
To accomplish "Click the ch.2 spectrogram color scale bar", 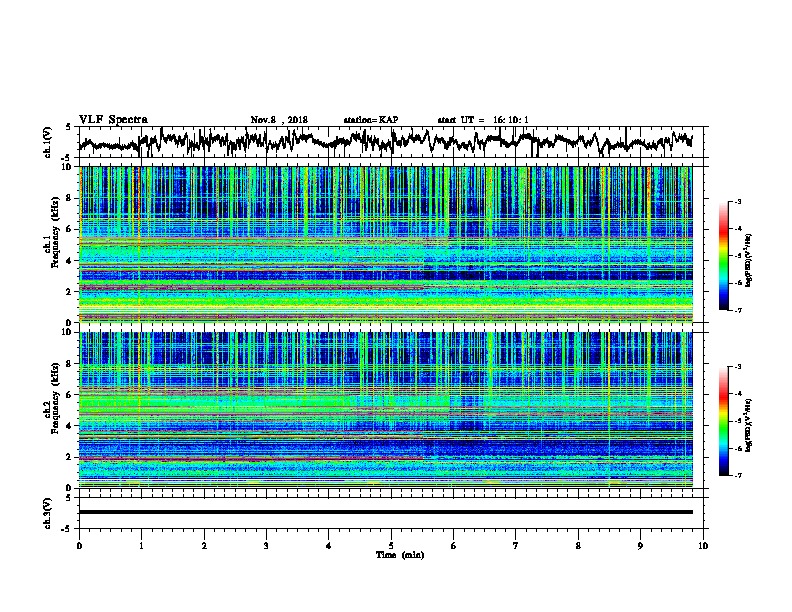I will click(x=723, y=421).
